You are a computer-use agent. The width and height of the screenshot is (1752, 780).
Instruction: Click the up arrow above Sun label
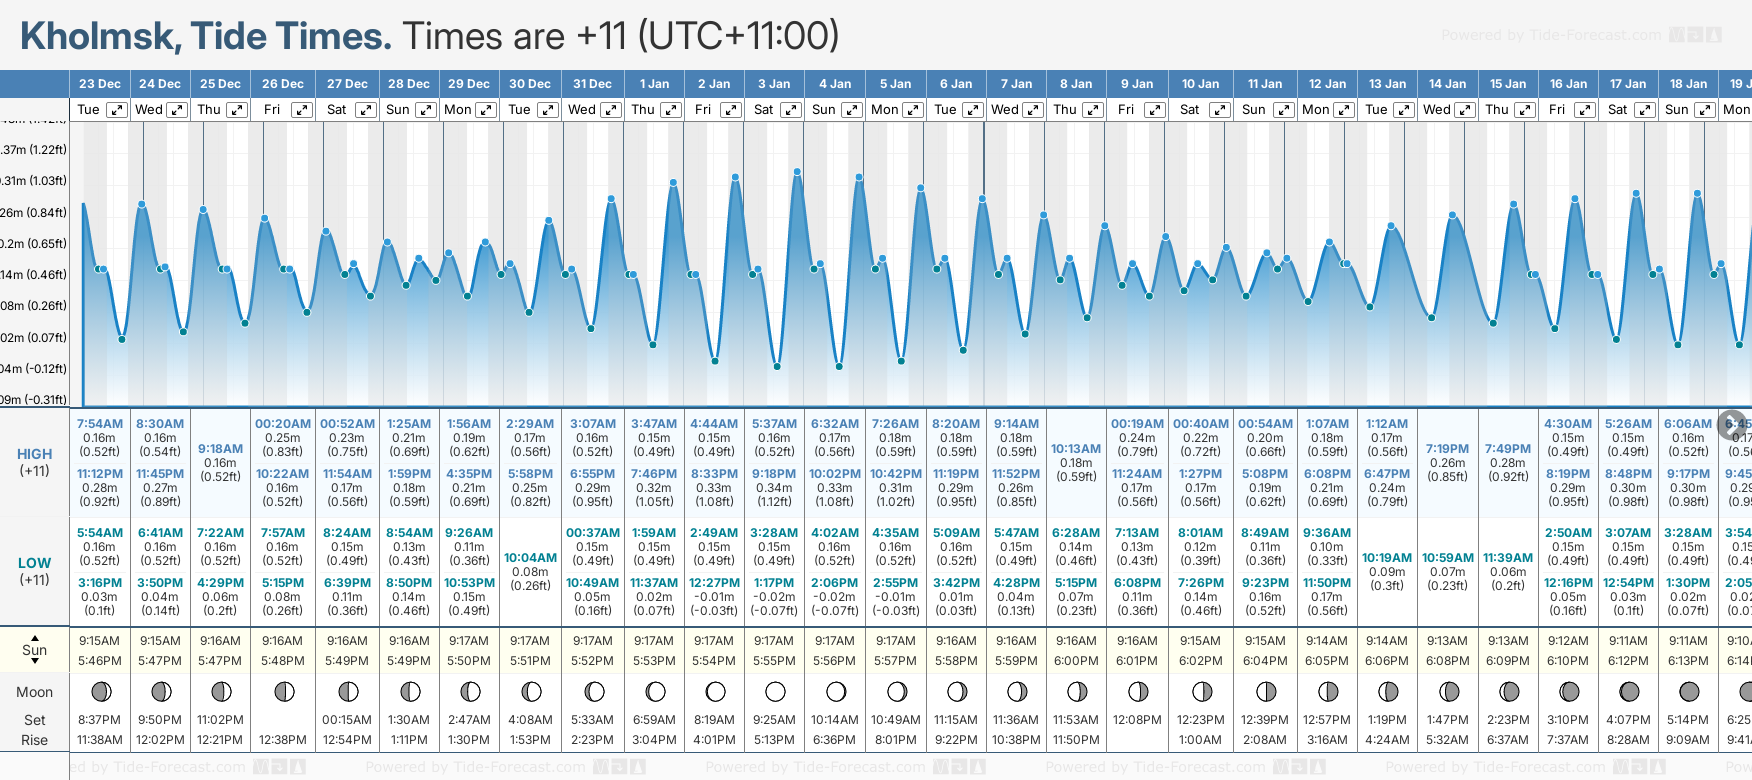[35, 637]
